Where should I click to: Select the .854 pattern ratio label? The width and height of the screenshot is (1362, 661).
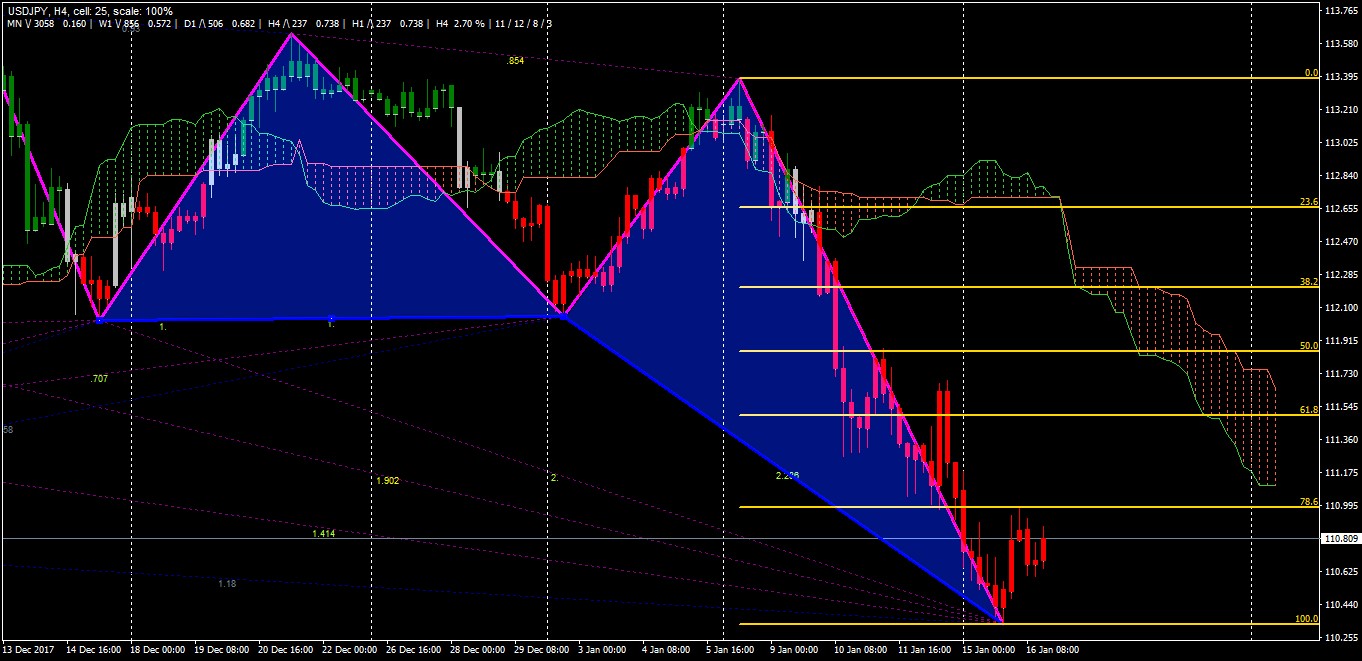(x=515, y=61)
